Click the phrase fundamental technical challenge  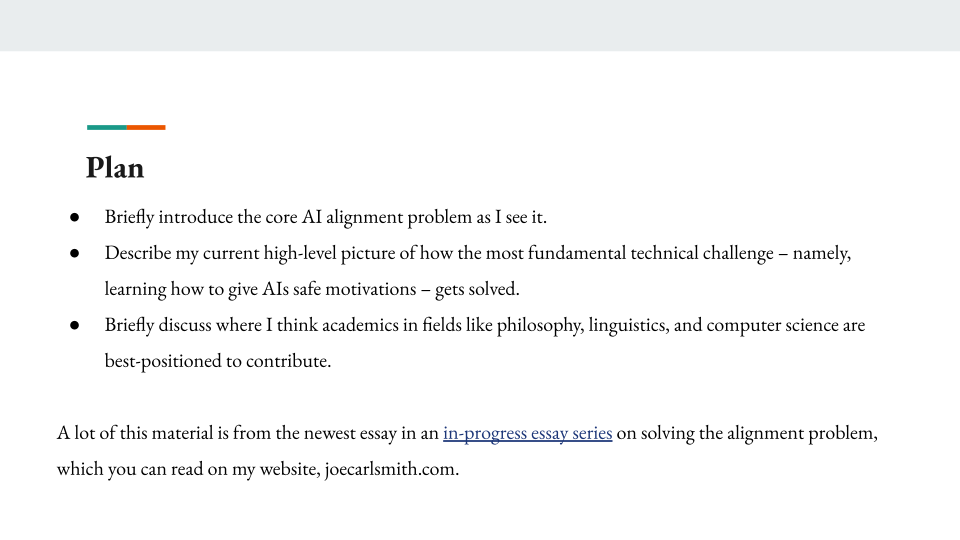pos(651,253)
